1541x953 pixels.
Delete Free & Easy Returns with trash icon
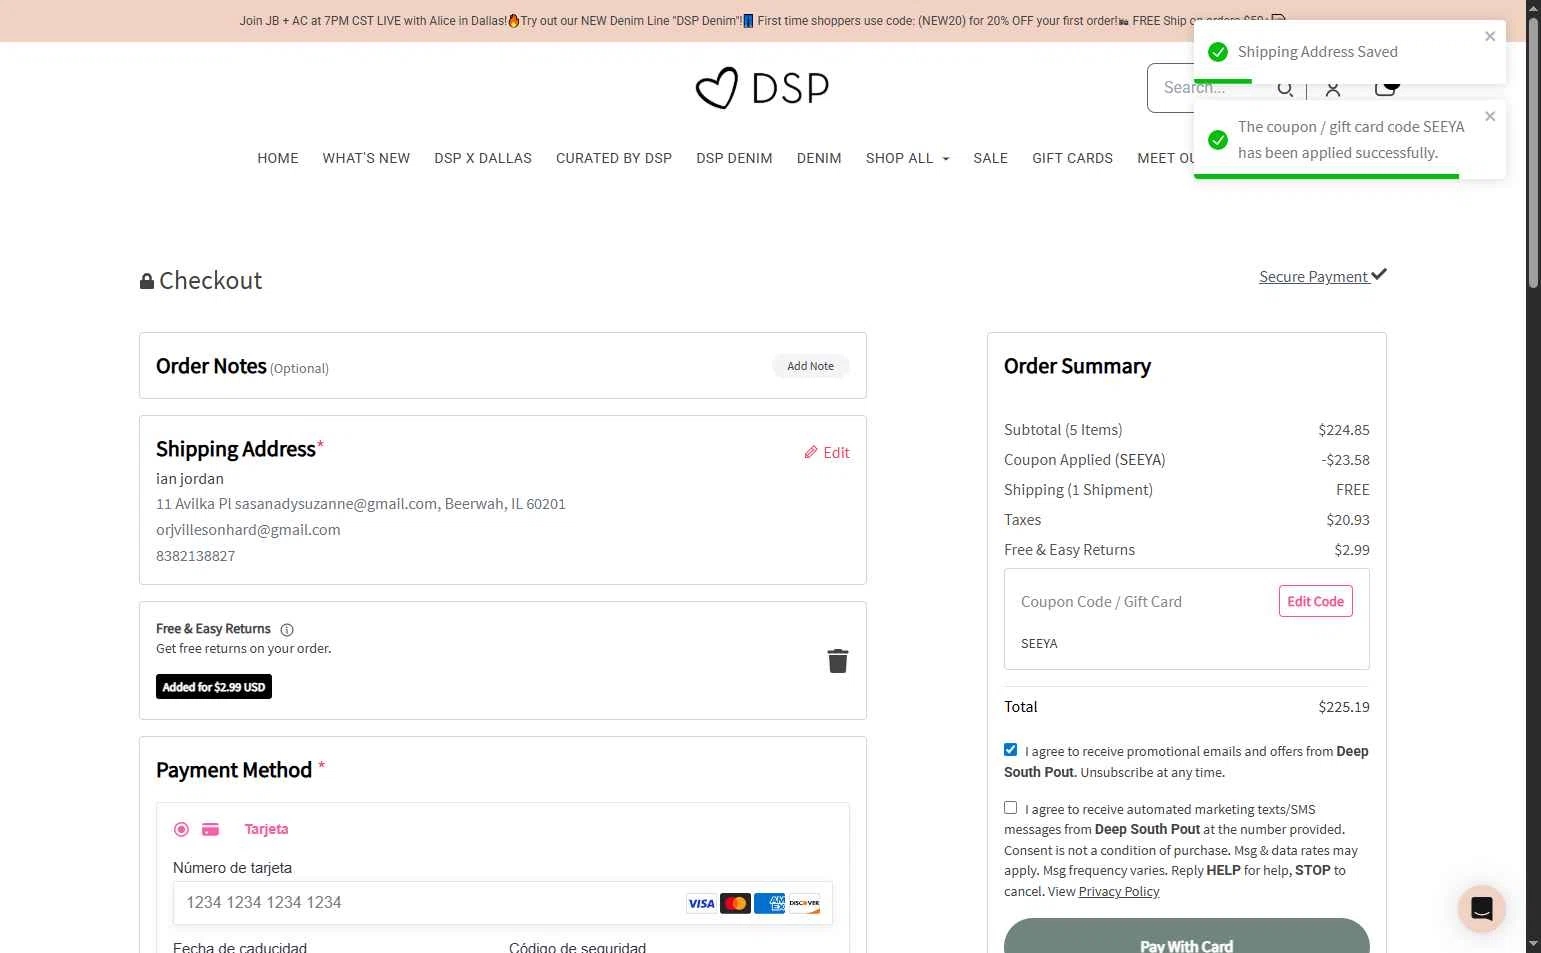pyautogui.click(x=838, y=660)
